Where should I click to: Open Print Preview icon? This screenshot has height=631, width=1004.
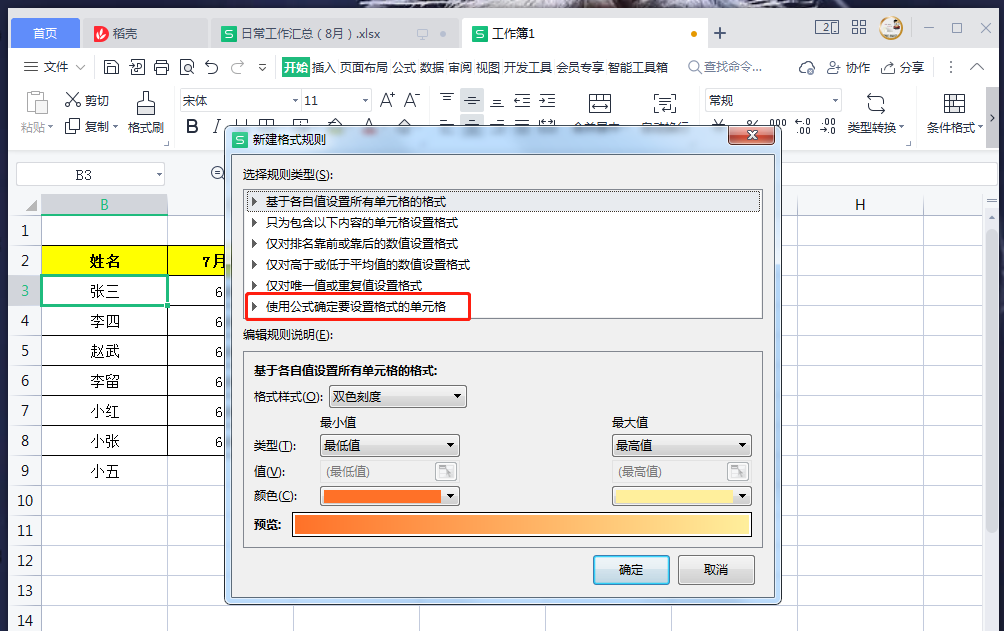point(187,67)
